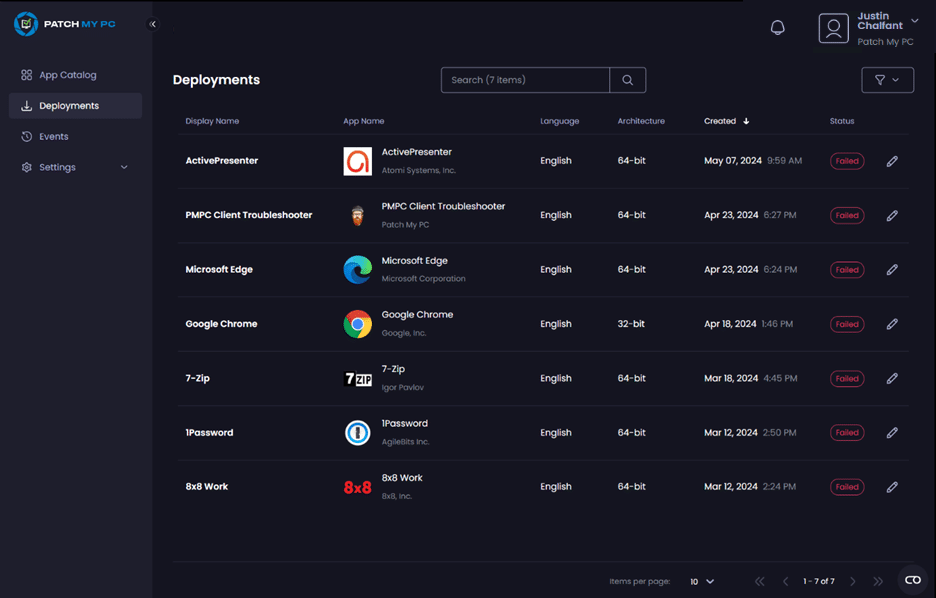Click the edit pencil for Google Chrome

[892, 324]
